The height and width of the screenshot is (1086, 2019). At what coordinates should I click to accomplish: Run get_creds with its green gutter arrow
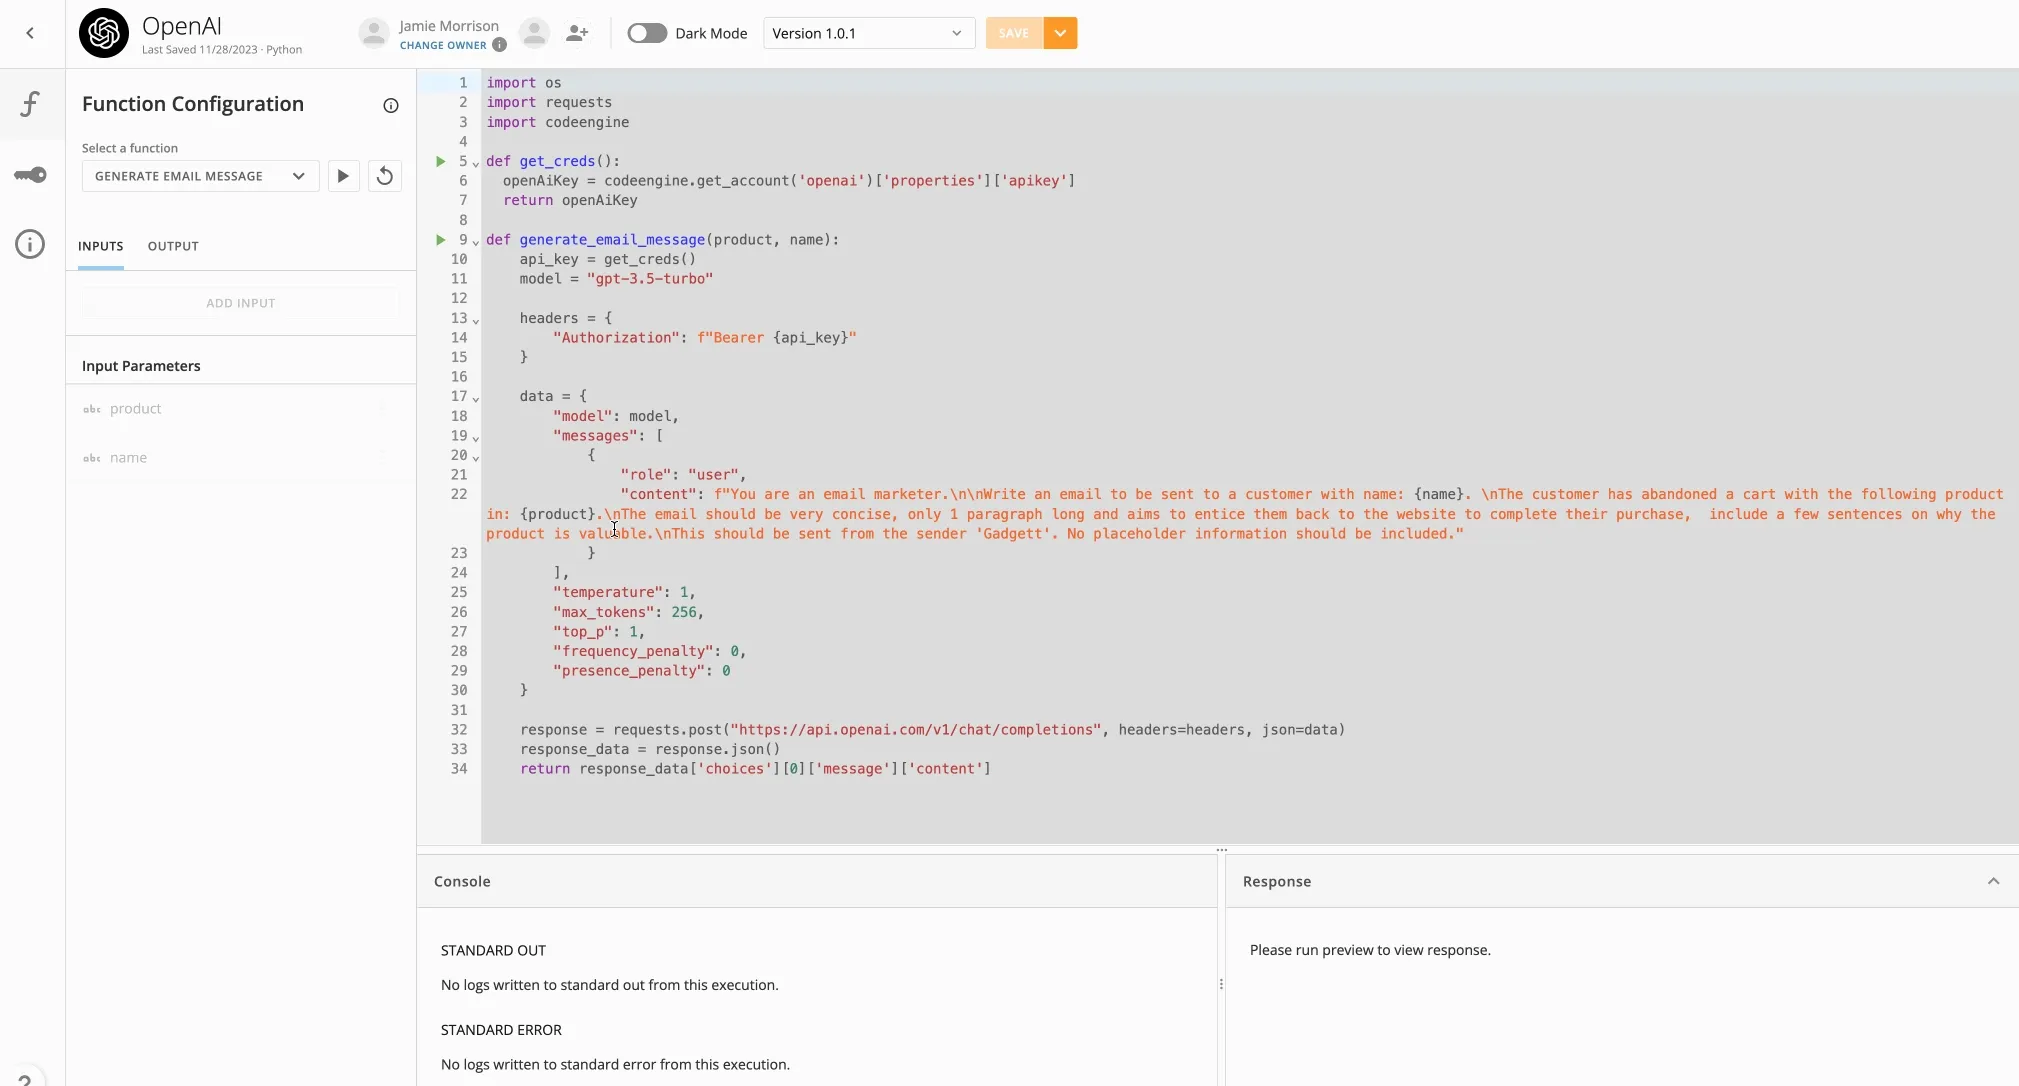coord(440,161)
